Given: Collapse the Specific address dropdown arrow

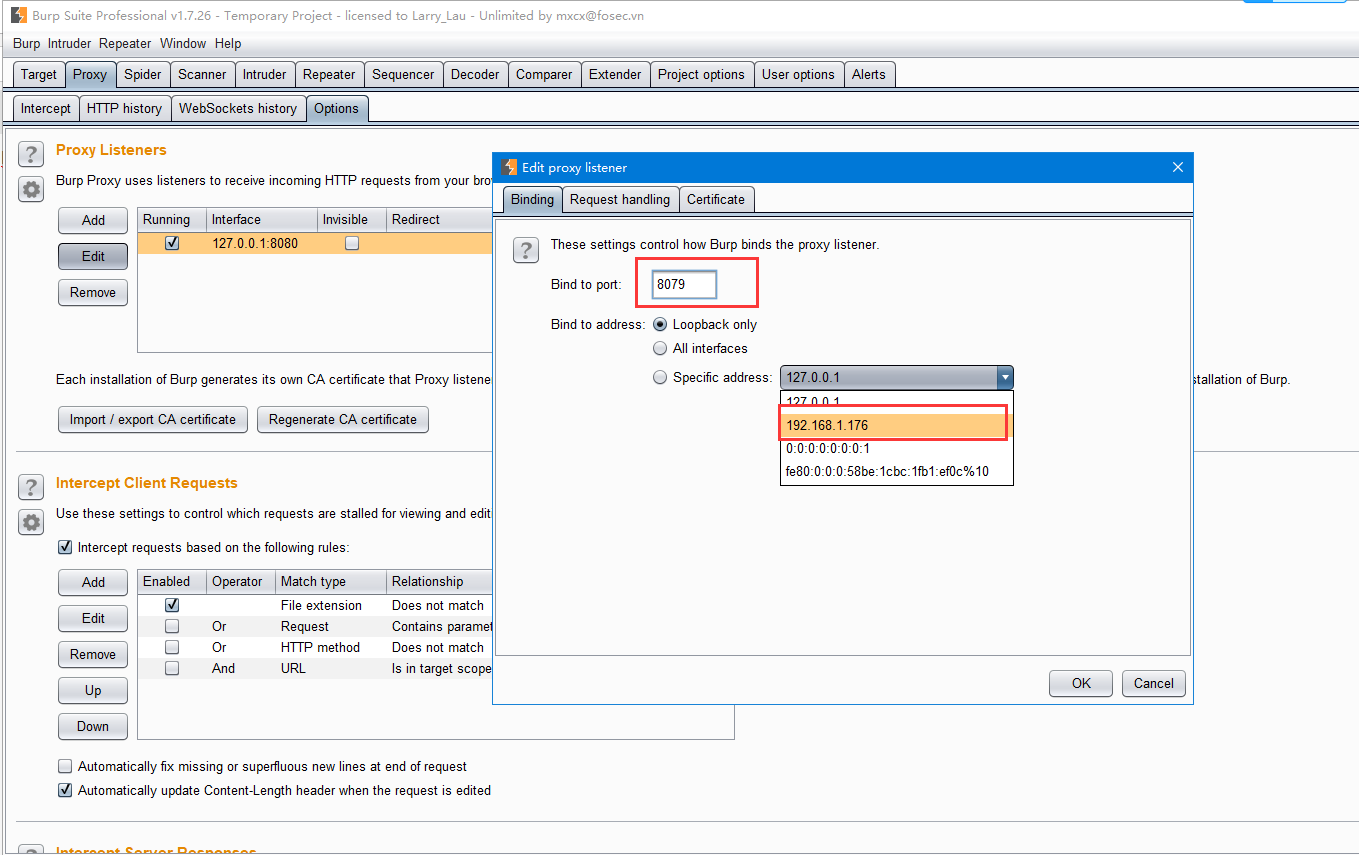Looking at the screenshot, I should tap(1004, 377).
